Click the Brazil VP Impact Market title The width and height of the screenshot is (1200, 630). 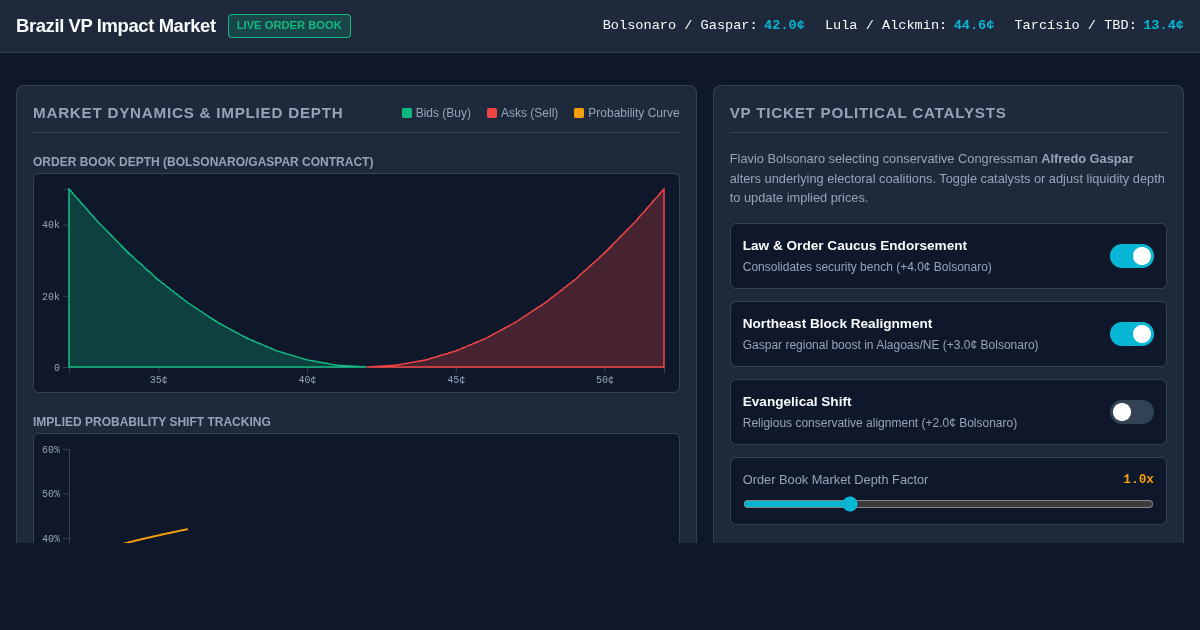point(116,26)
